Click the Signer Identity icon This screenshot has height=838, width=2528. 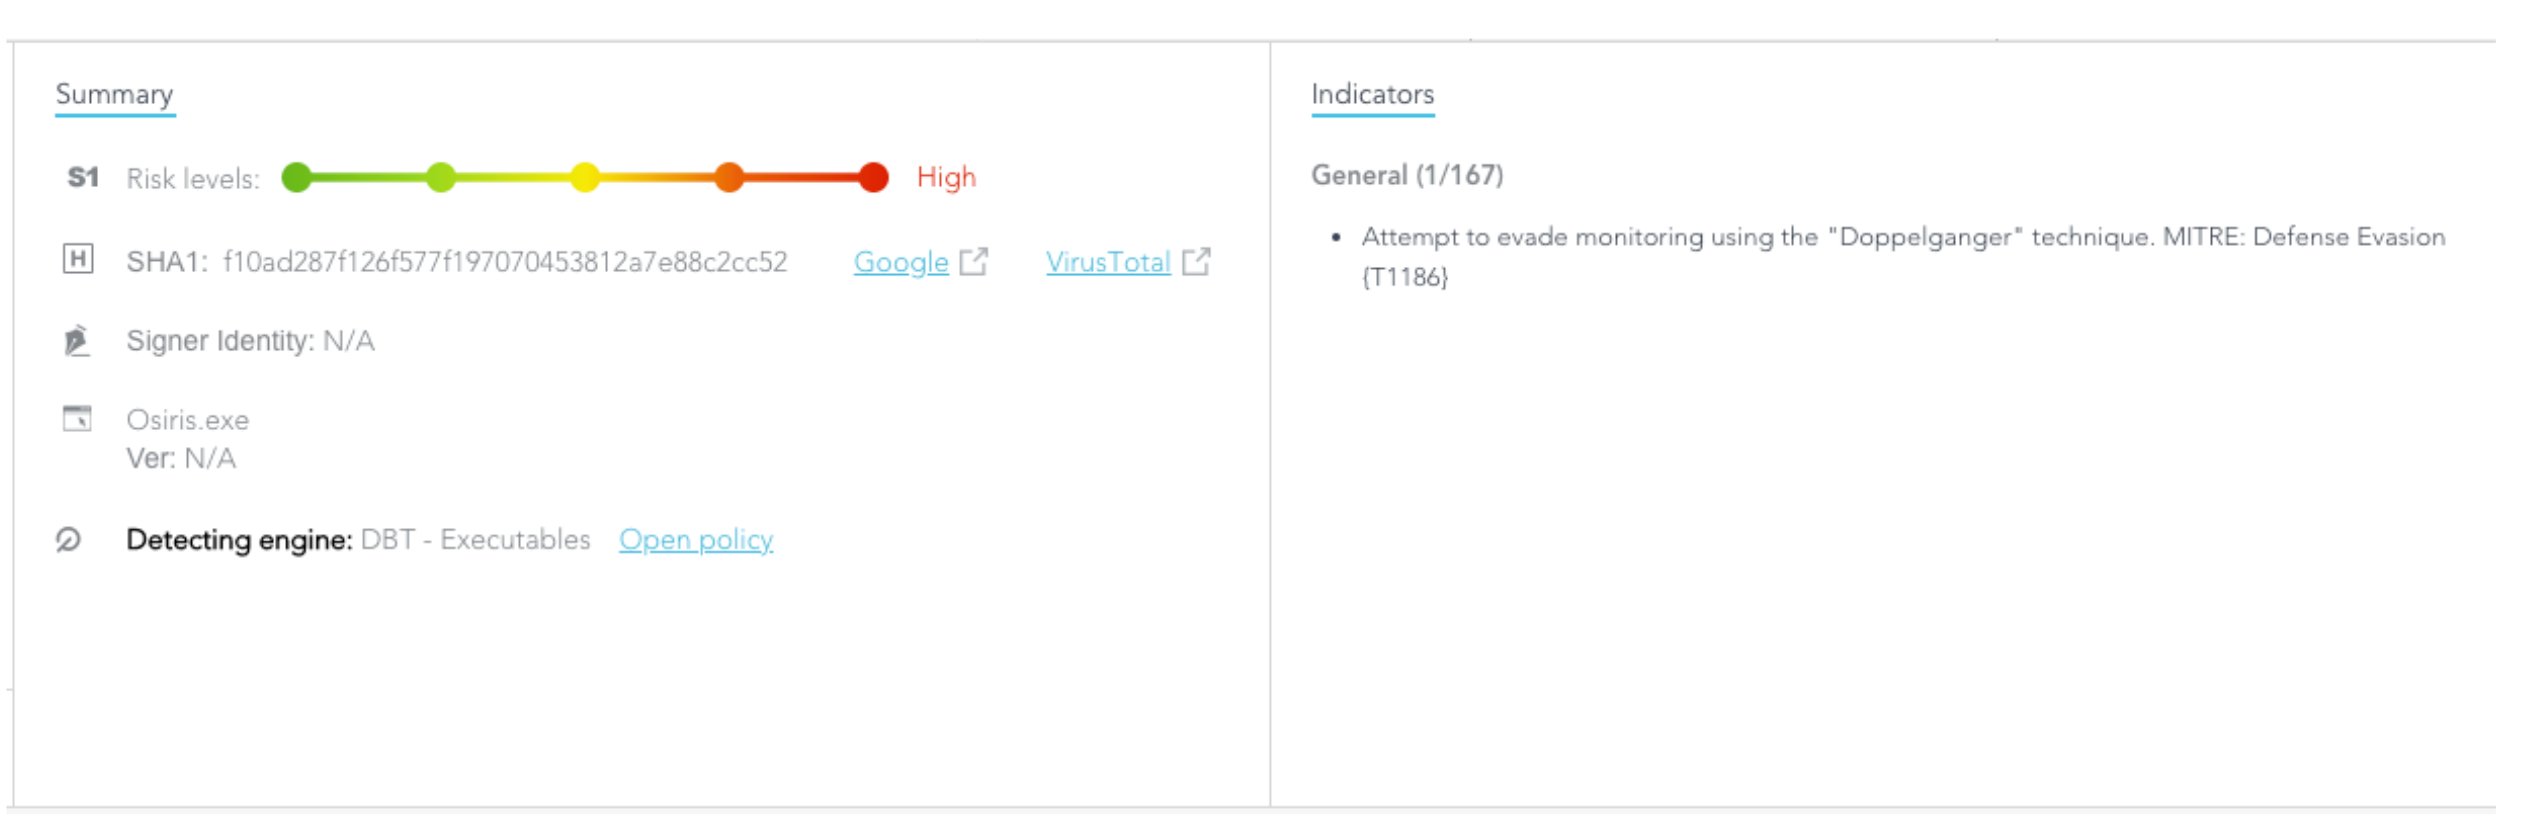(77, 341)
